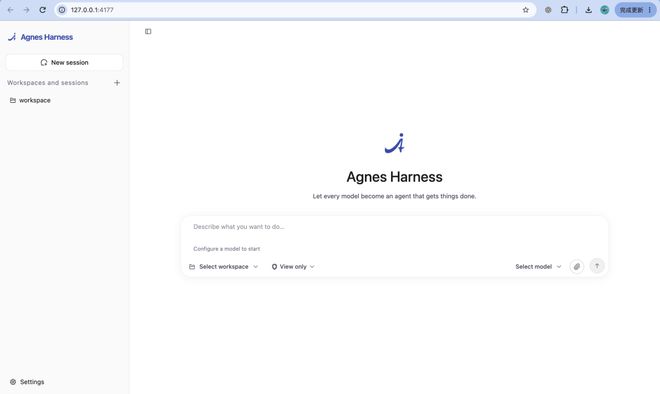Open the browser downloads icon
This screenshot has height=394, width=660.
click(588, 10)
